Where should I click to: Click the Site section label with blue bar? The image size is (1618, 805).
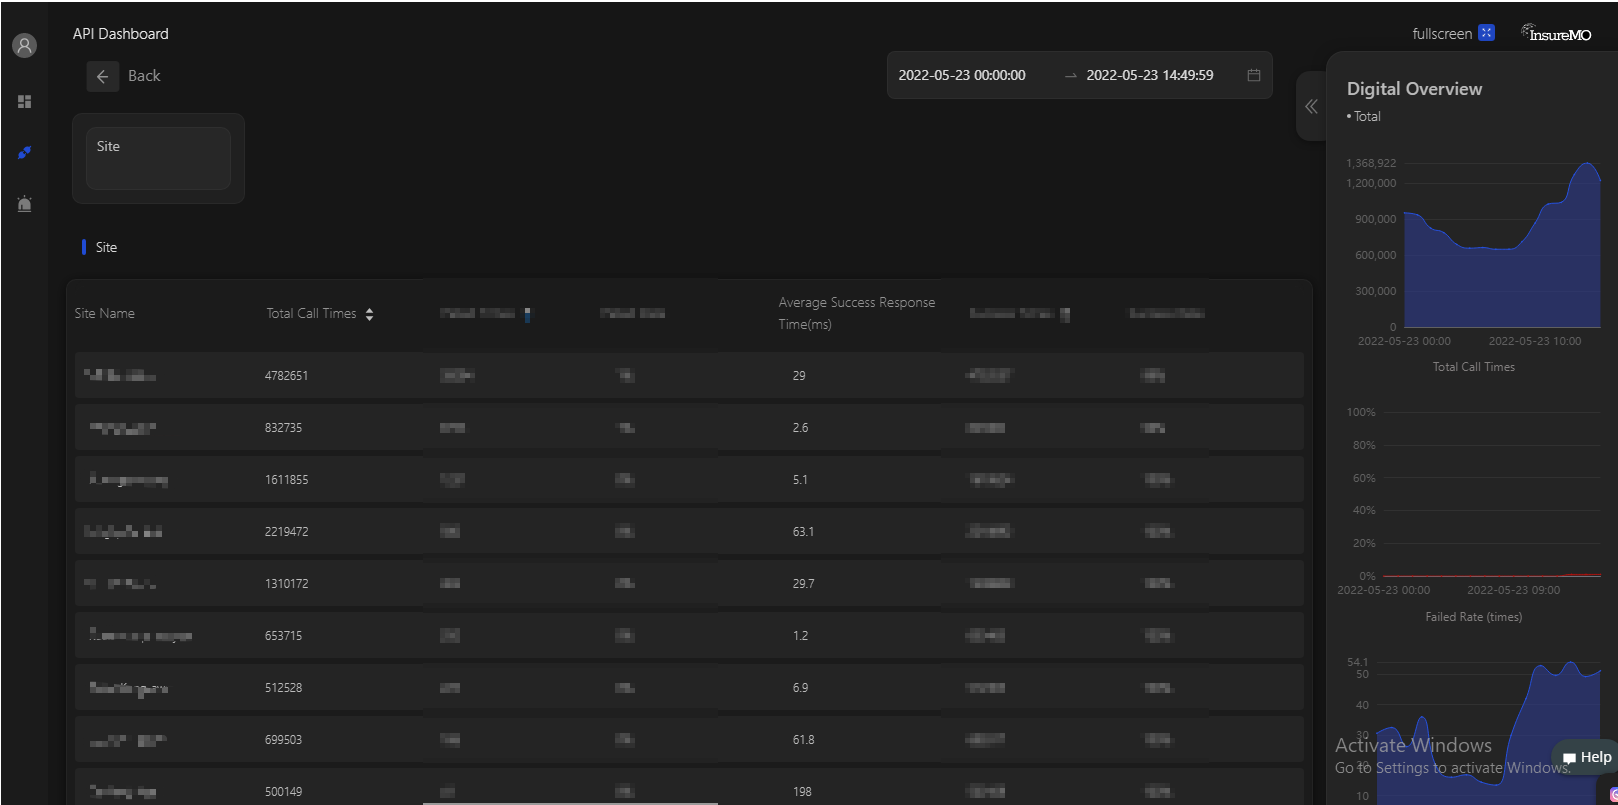100,247
